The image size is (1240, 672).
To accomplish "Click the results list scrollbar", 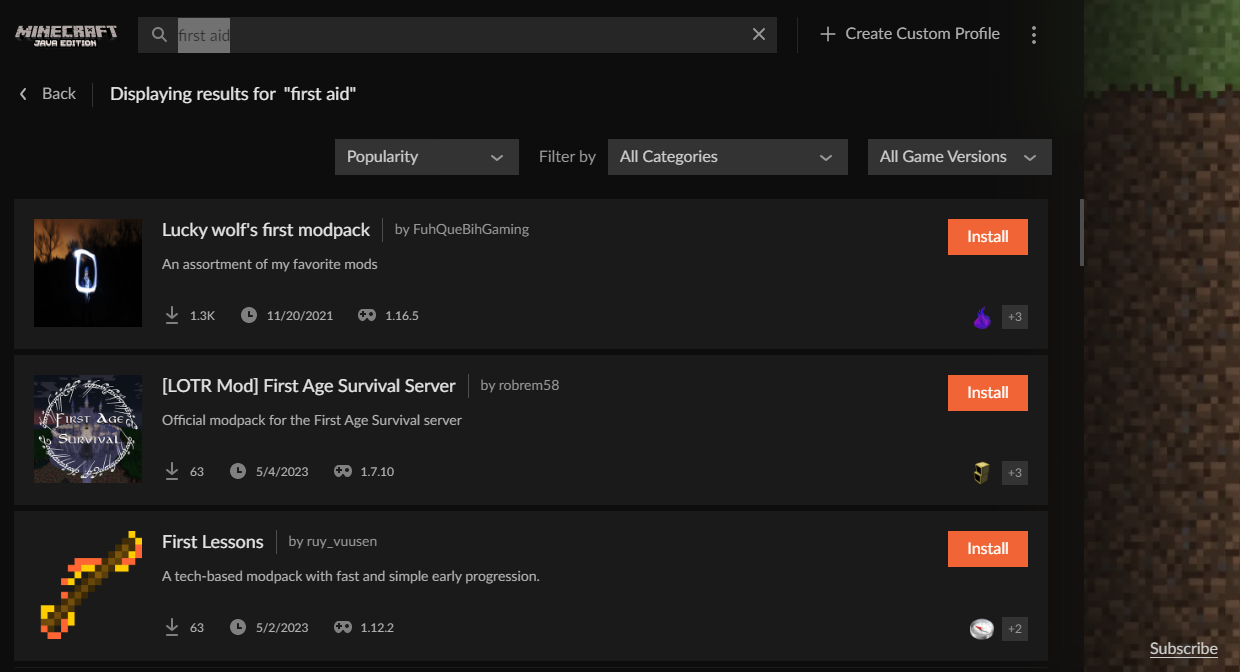I will (1081, 232).
